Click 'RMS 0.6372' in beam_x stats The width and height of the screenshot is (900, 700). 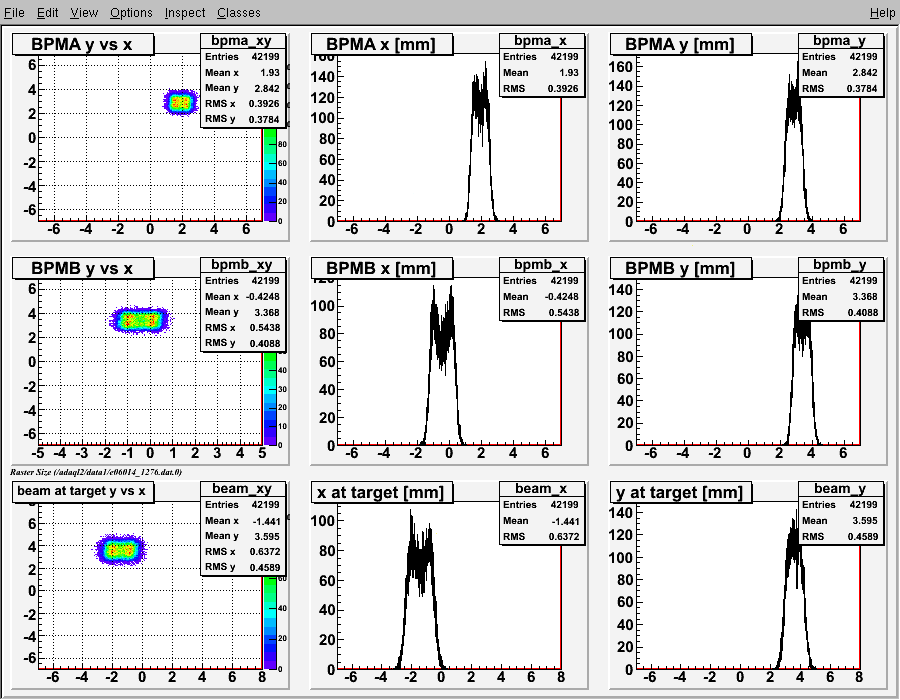541,536
